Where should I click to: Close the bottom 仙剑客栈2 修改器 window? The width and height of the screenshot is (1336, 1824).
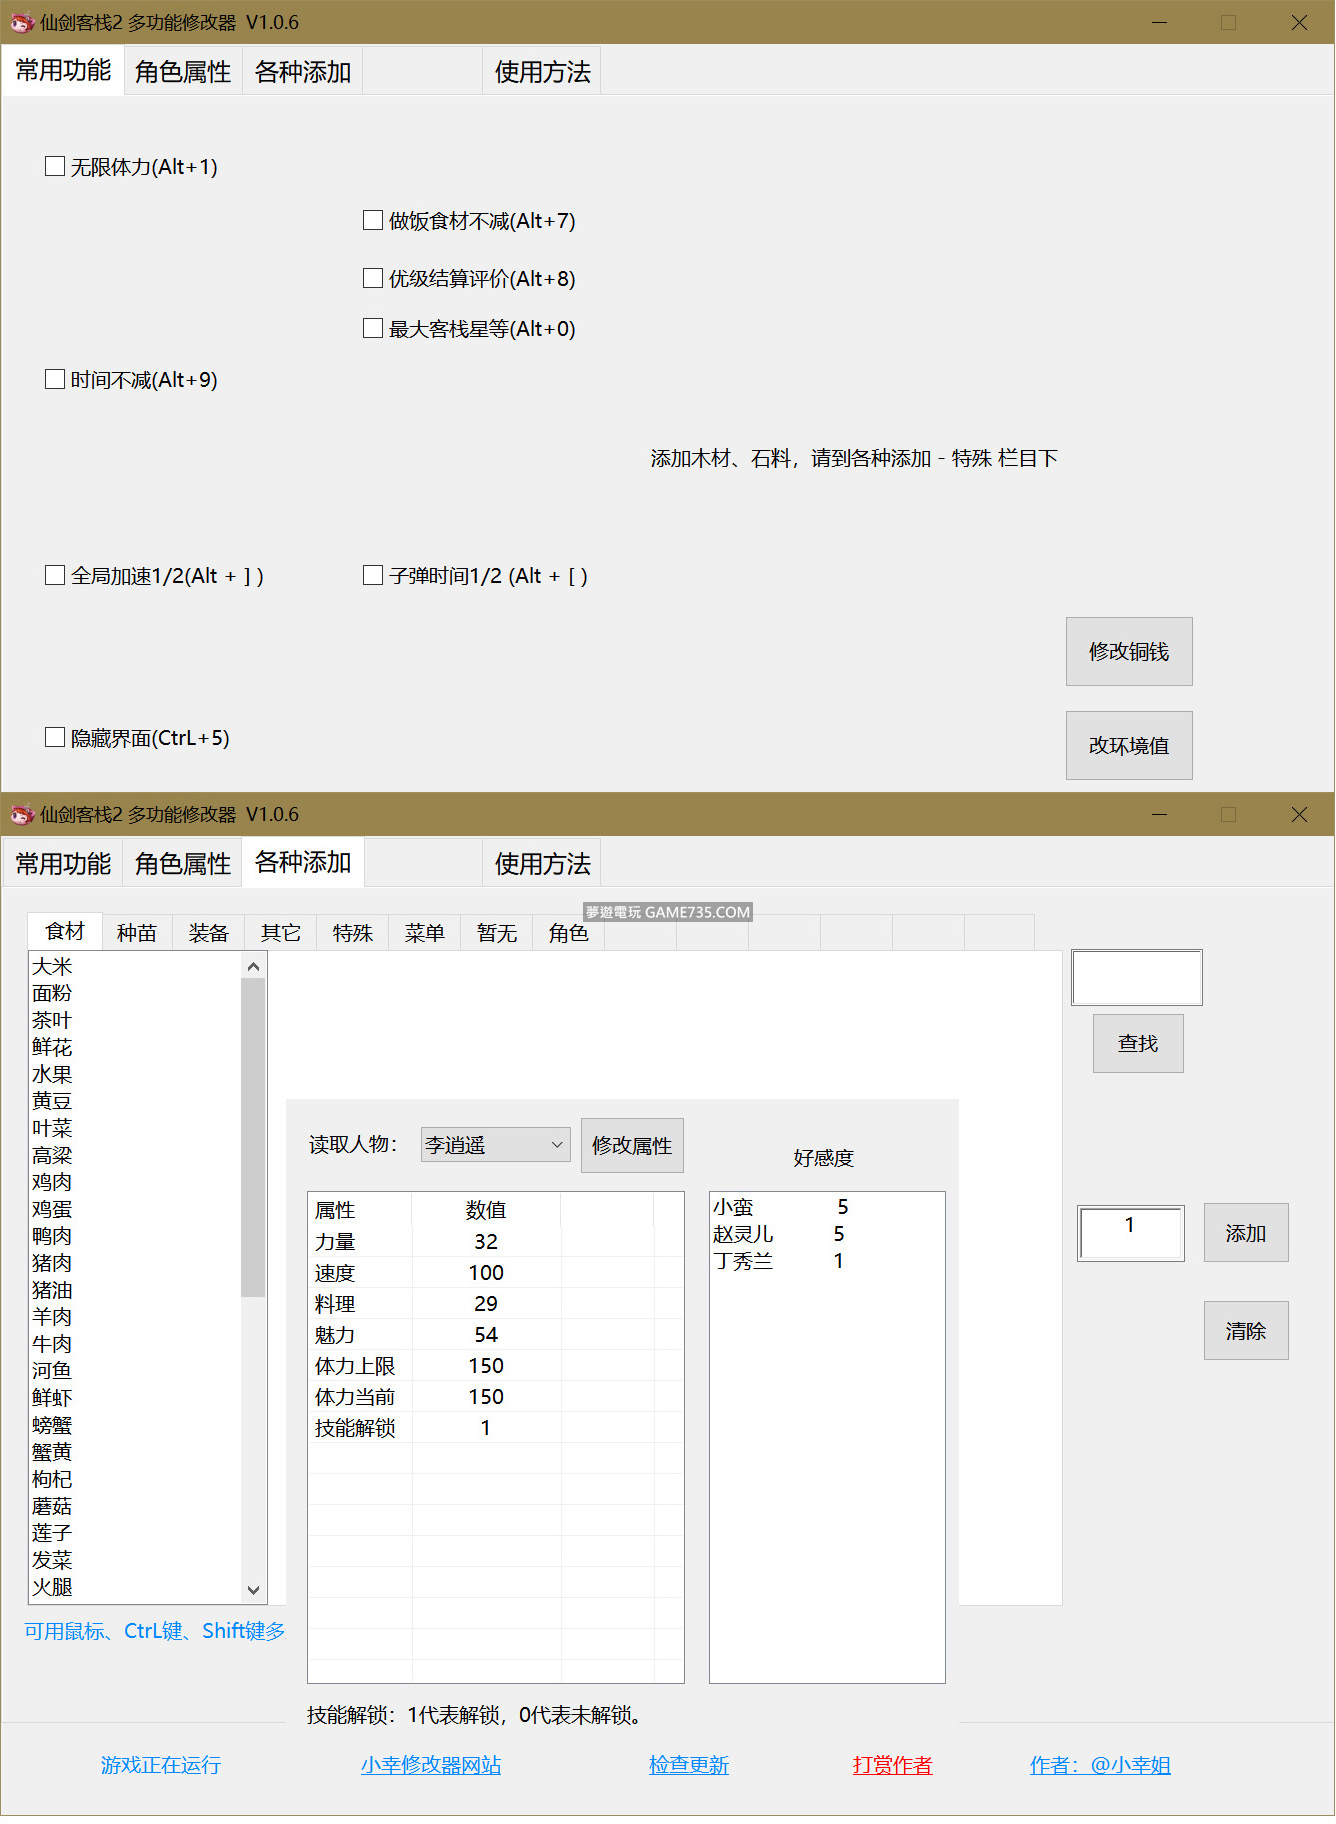(1299, 814)
